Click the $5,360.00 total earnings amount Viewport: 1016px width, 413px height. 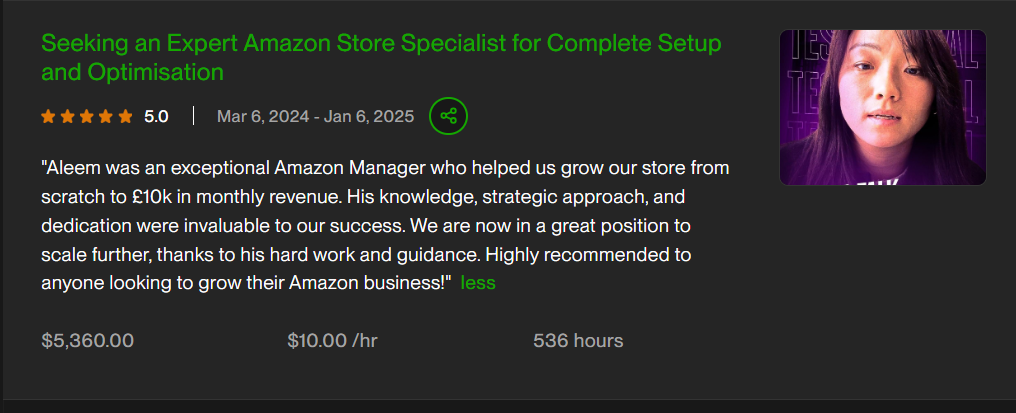coord(88,341)
